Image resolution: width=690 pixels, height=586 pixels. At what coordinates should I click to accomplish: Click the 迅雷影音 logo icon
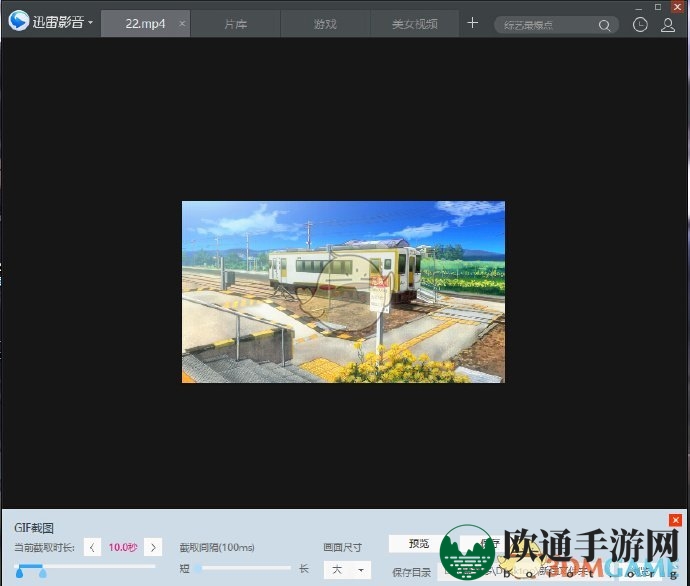click(x=18, y=21)
